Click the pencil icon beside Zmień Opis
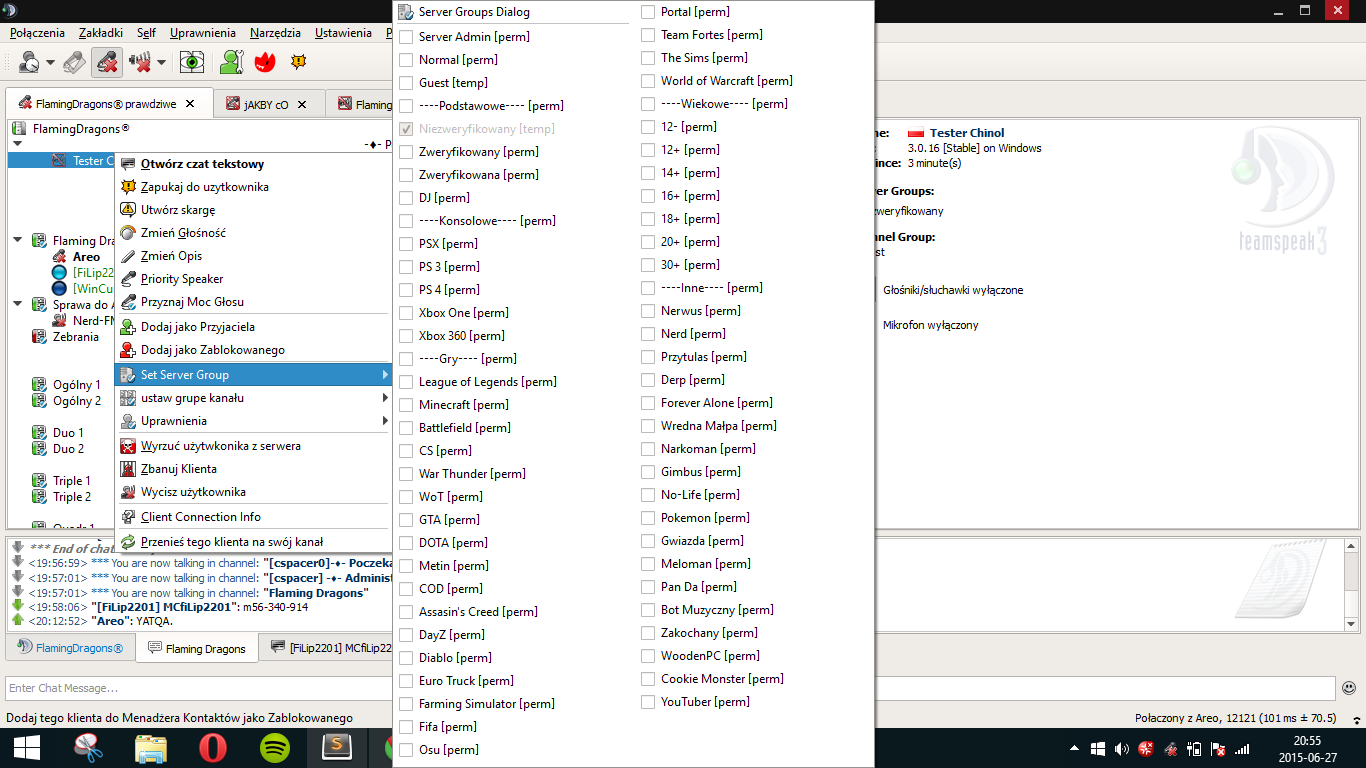The width and height of the screenshot is (1366, 768). 128,256
